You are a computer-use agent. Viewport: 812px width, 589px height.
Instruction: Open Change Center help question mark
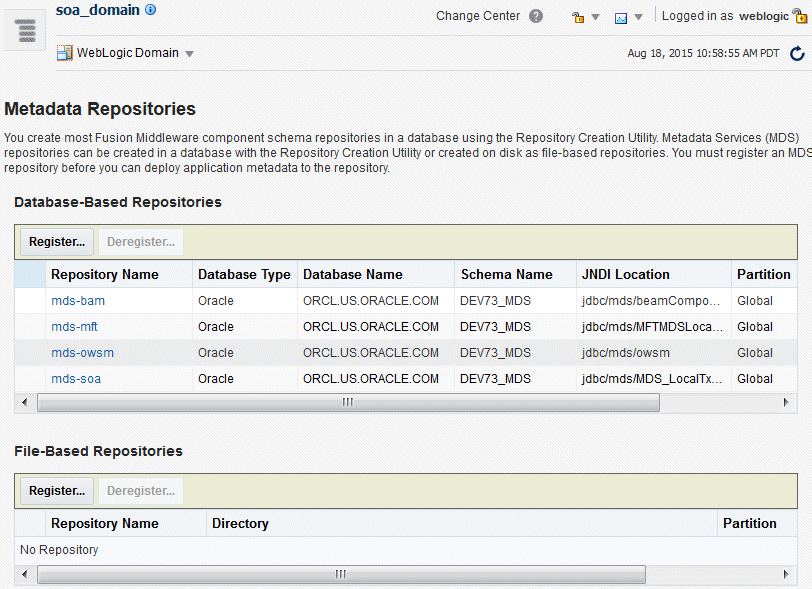[x=536, y=16]
